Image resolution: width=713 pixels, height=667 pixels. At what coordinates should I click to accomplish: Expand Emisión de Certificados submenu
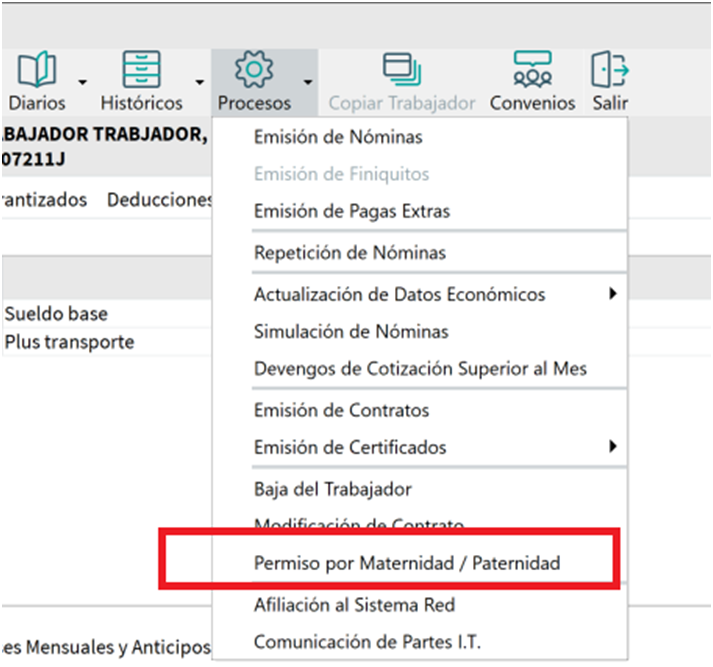pos(350,447)
